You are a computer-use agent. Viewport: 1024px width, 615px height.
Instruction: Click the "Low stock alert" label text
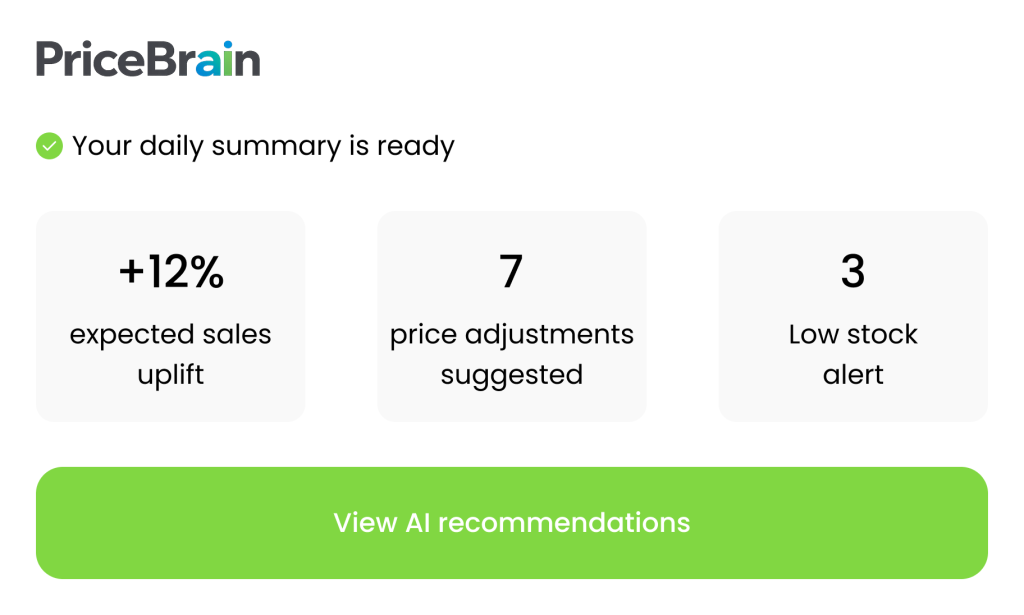tap(853, 354)
